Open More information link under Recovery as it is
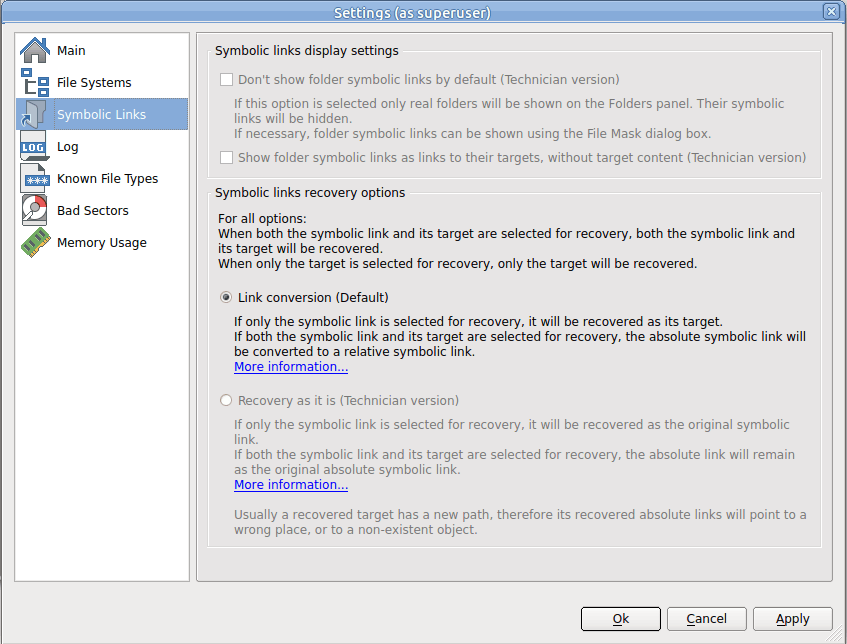The image size is (847, 644). tap(291, 485)
